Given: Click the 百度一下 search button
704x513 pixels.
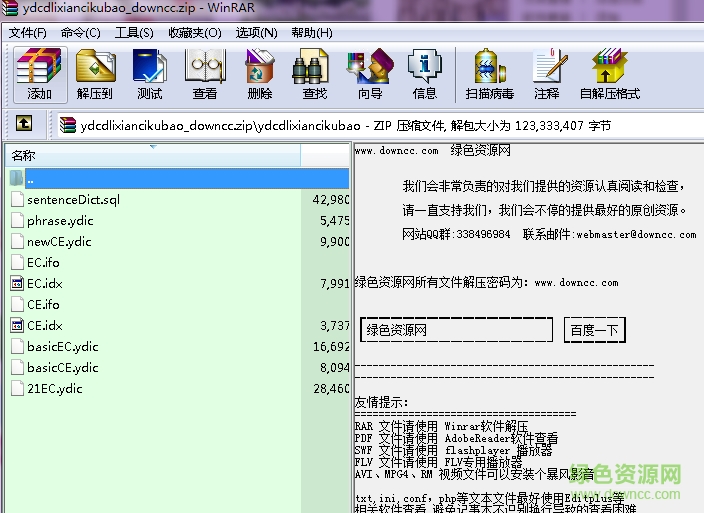Looking at the screenshot, I should pyautogui.click(x=595, y=330).
